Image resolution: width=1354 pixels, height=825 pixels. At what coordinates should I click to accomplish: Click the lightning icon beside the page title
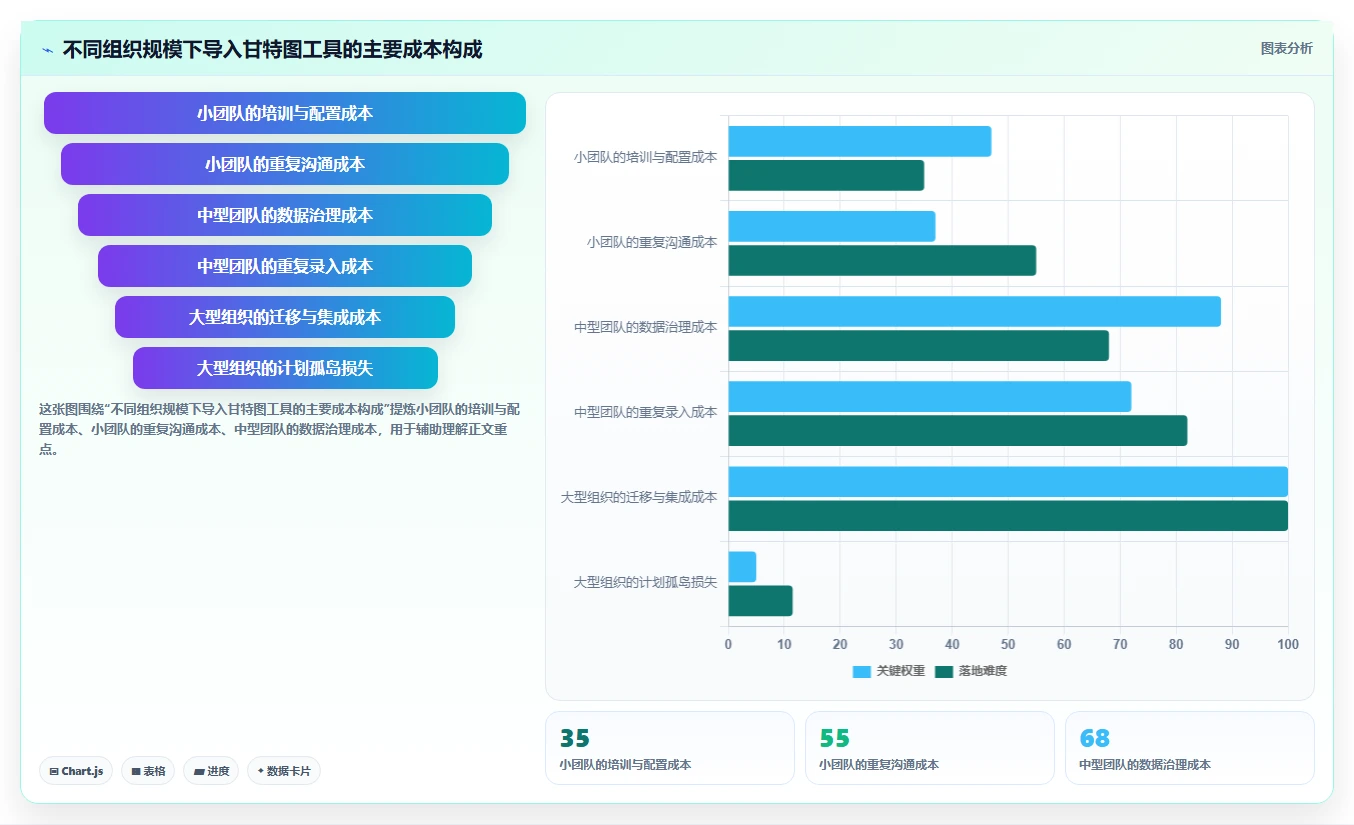47,49
